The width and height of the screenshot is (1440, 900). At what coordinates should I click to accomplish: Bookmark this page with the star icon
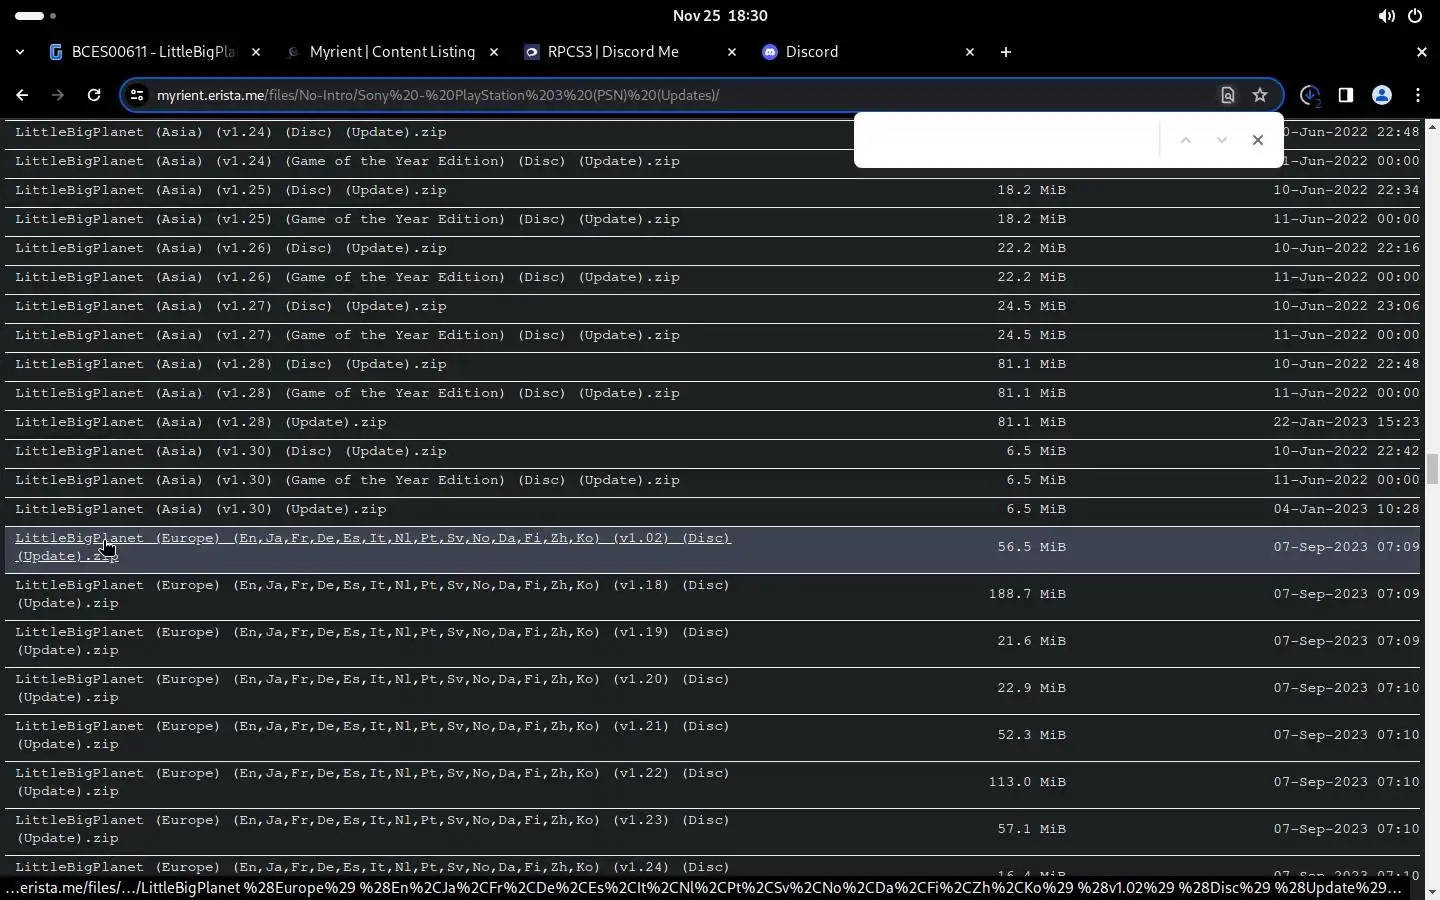1260,95
